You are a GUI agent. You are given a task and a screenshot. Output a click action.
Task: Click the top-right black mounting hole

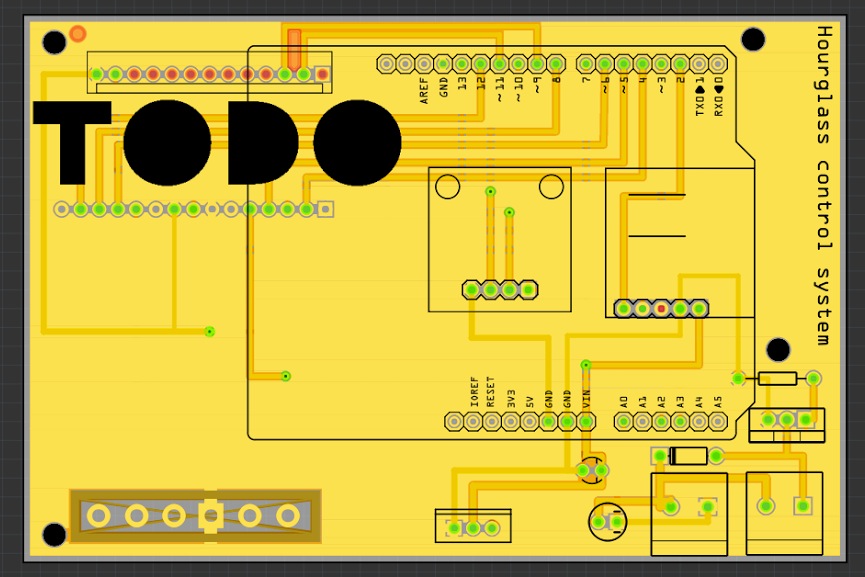click(x=753, y=40)
